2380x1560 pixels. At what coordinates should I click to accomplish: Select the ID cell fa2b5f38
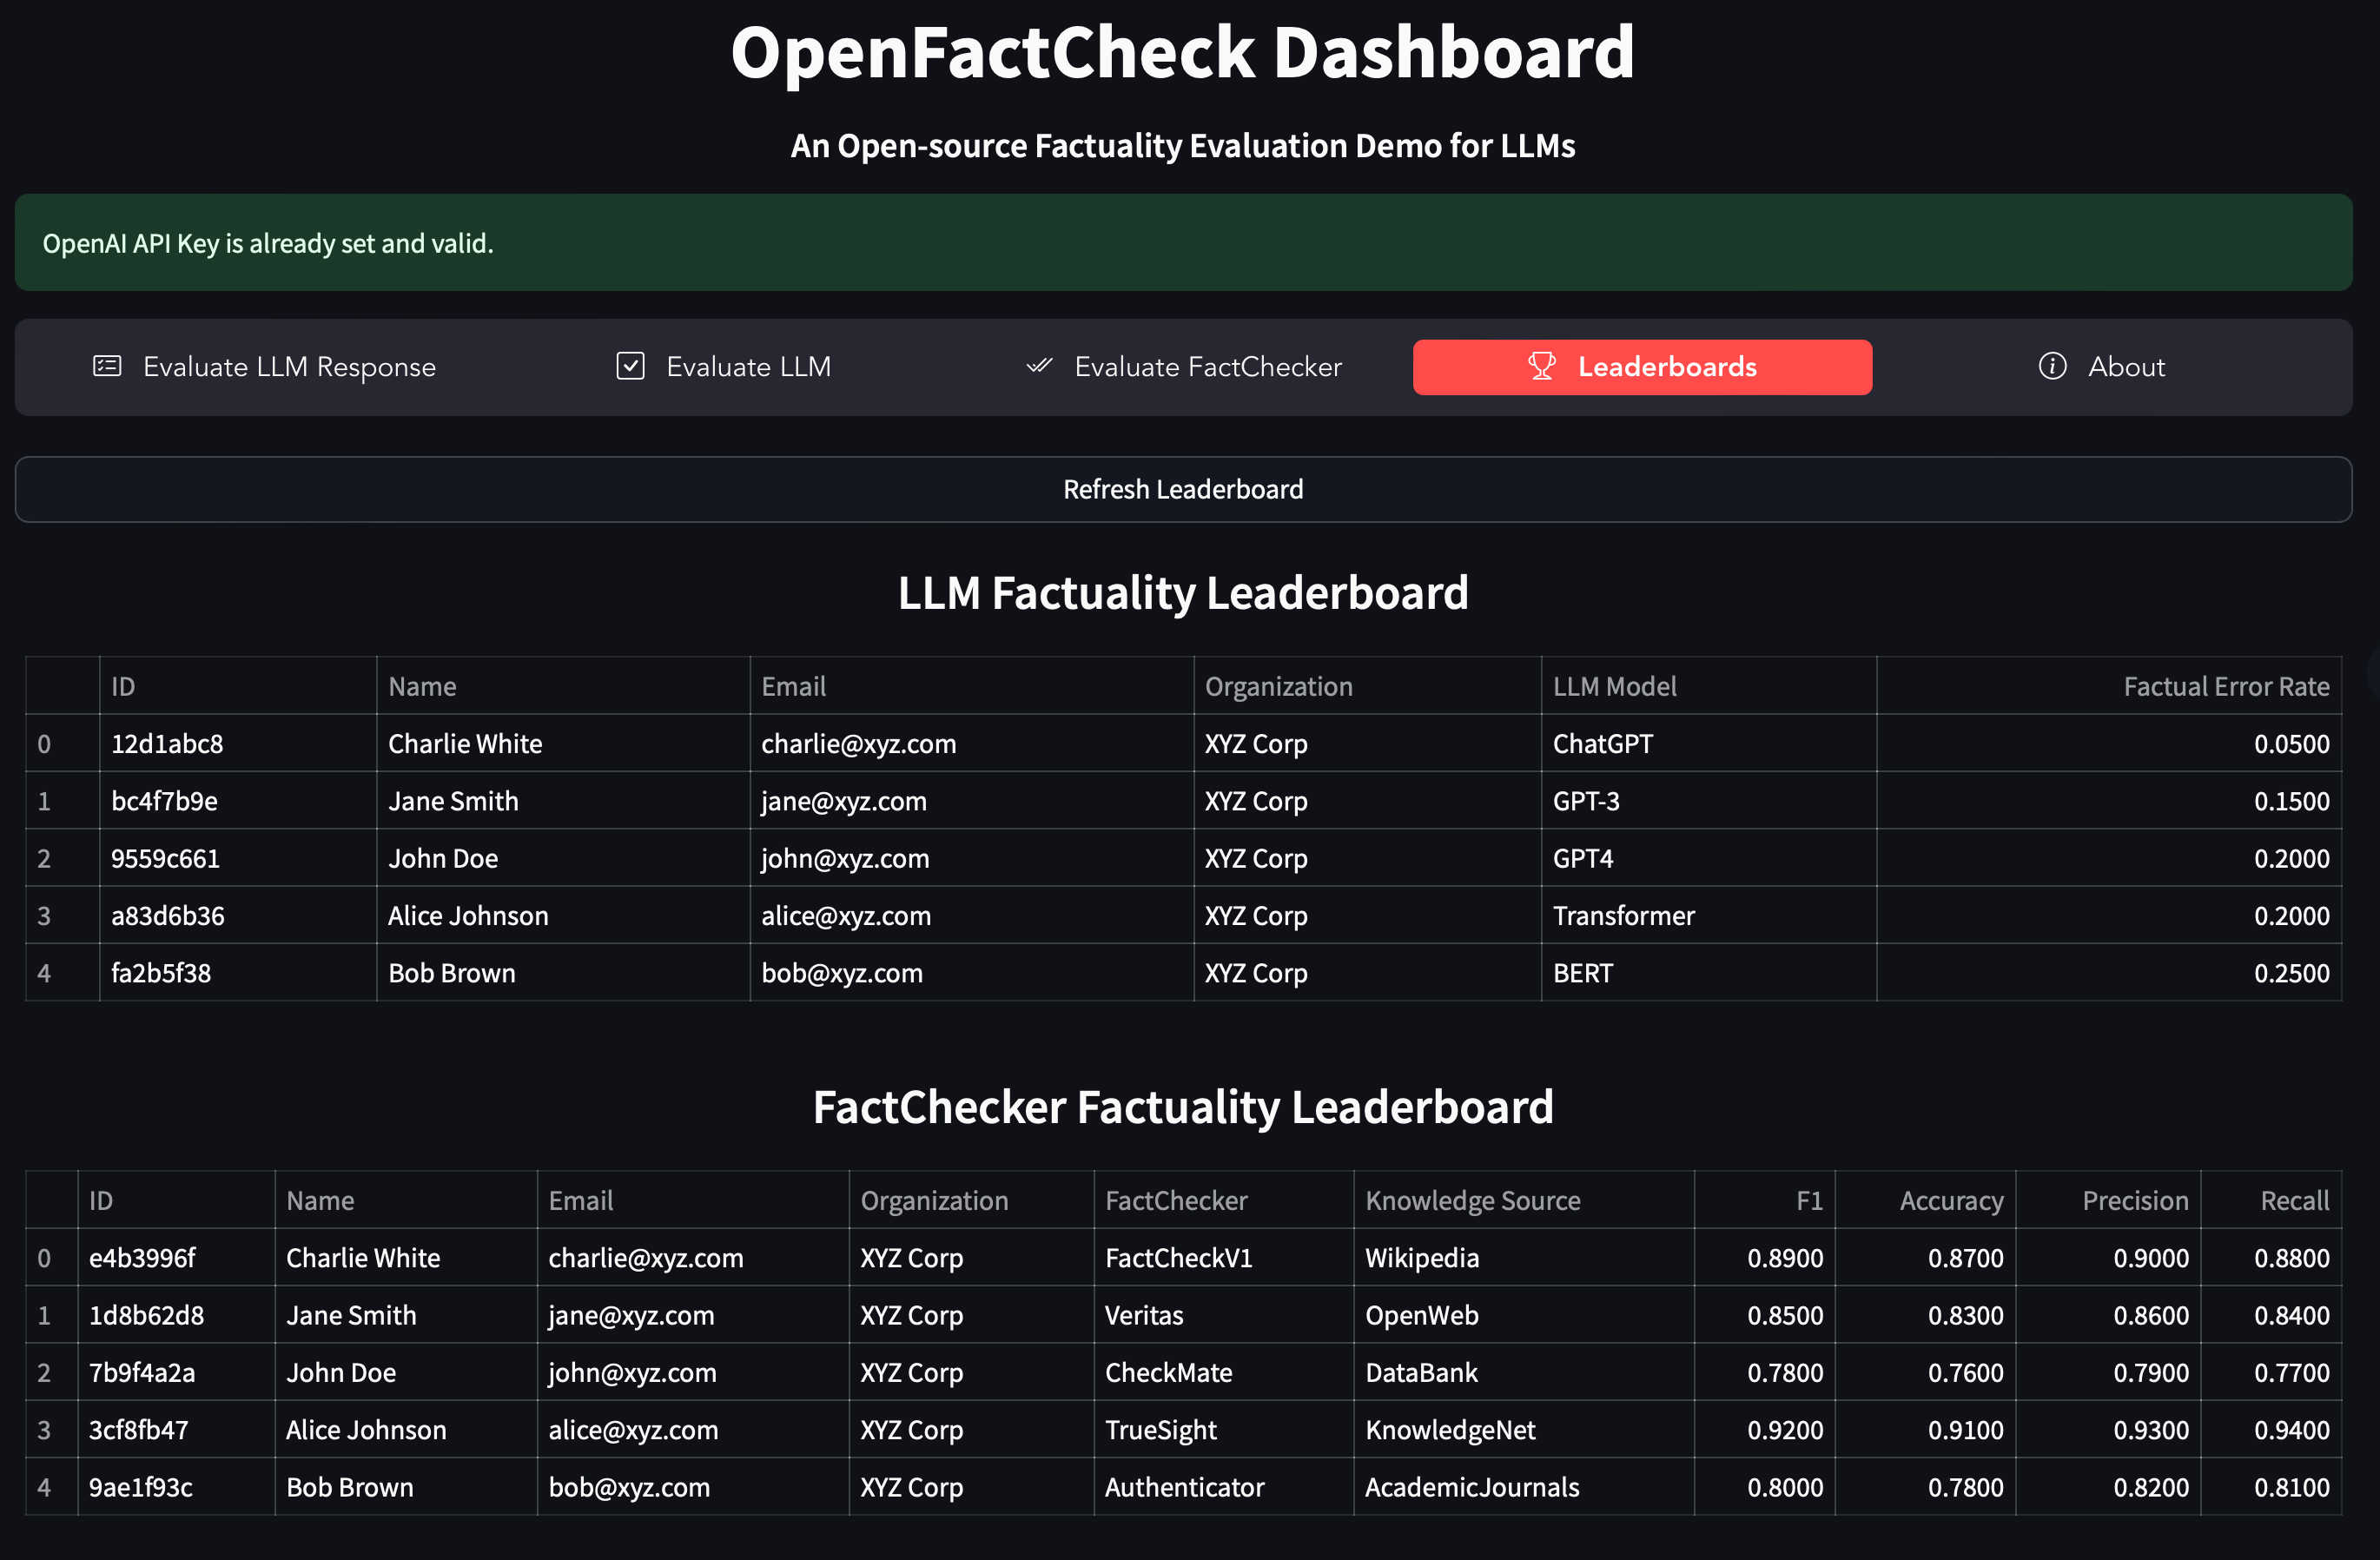tap(238, 972)
